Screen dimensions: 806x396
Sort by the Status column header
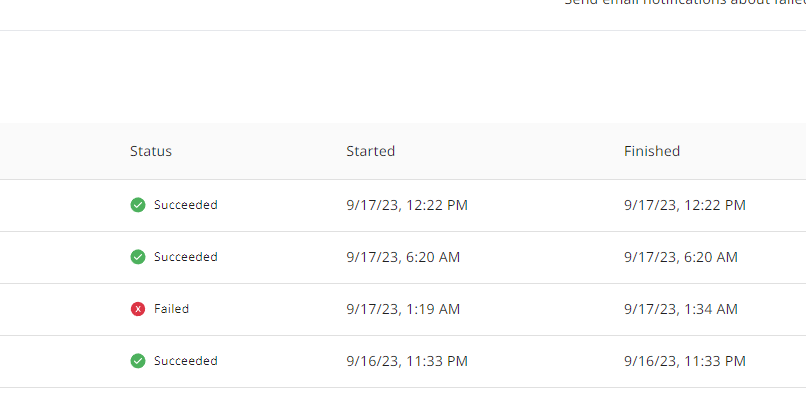pos(151,151)
